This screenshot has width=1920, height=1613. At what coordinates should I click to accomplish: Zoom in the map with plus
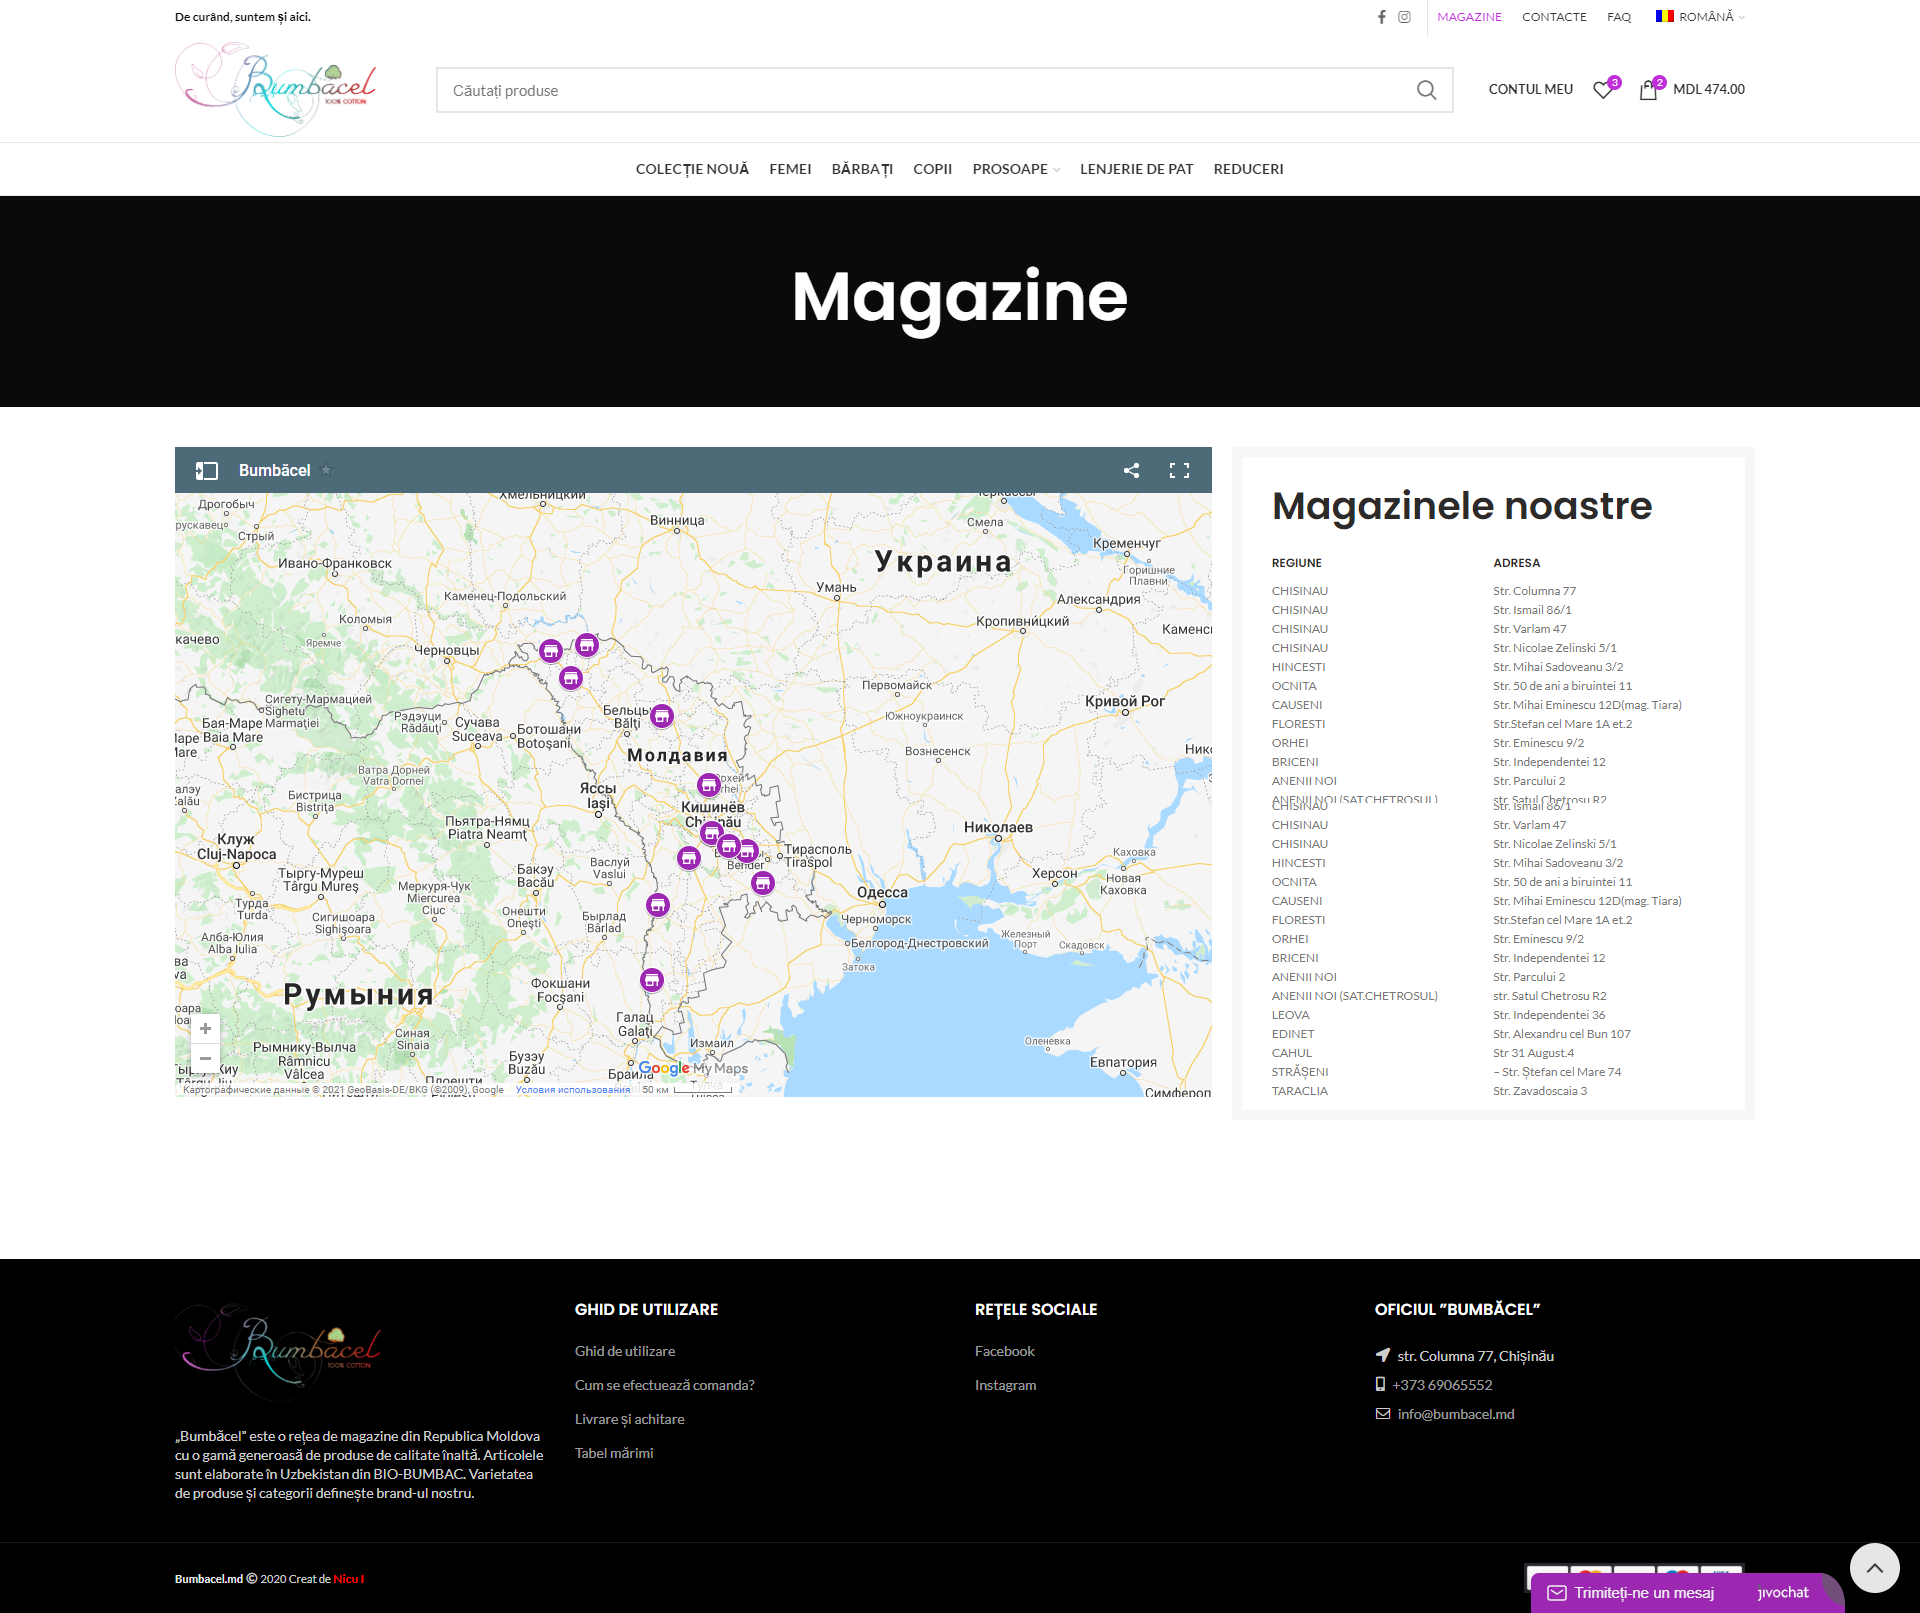205,1029
